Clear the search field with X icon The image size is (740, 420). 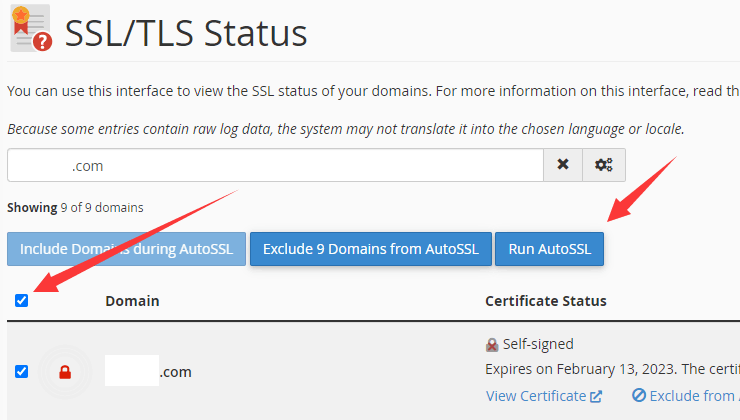tap(563, 165)
